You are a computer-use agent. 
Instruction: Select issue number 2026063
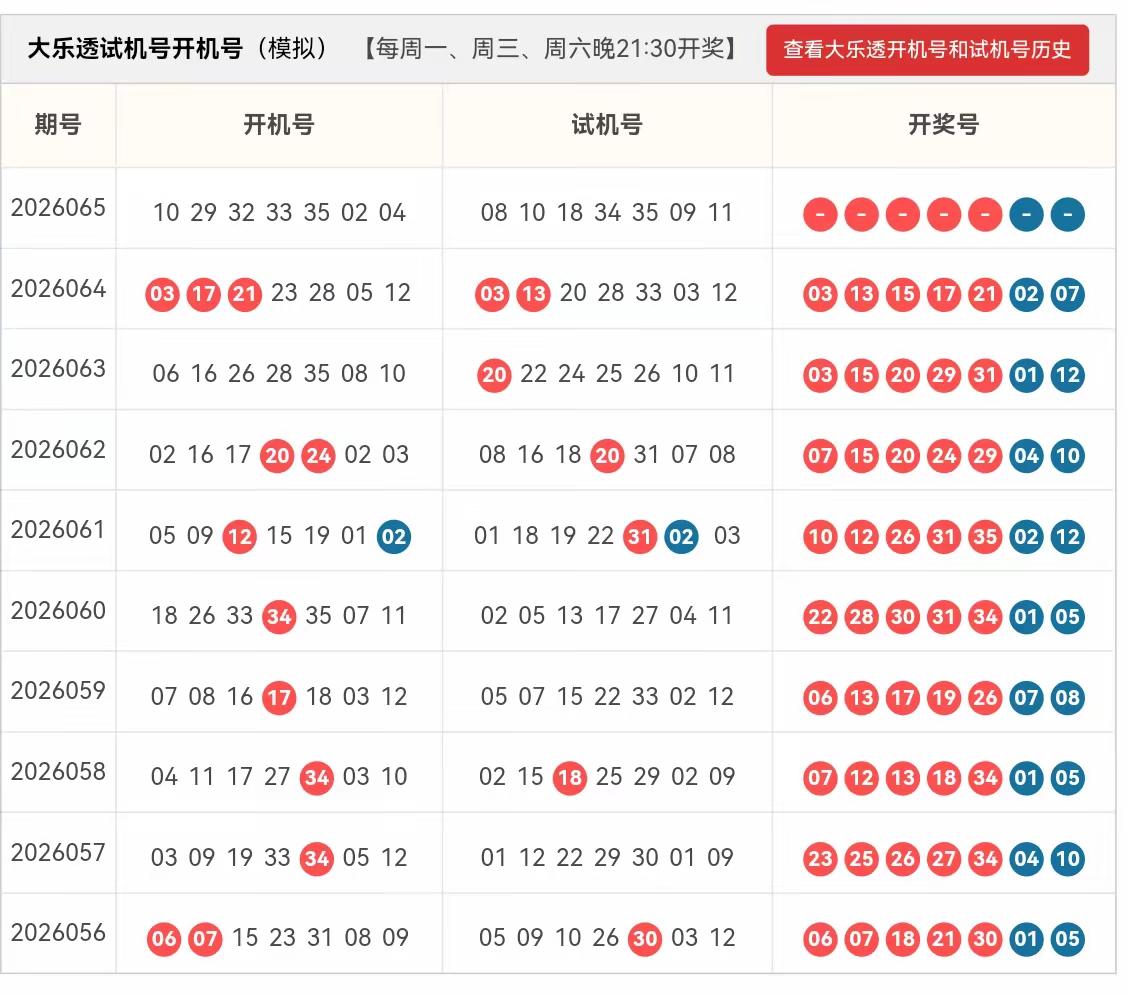[x=58, y=368]
